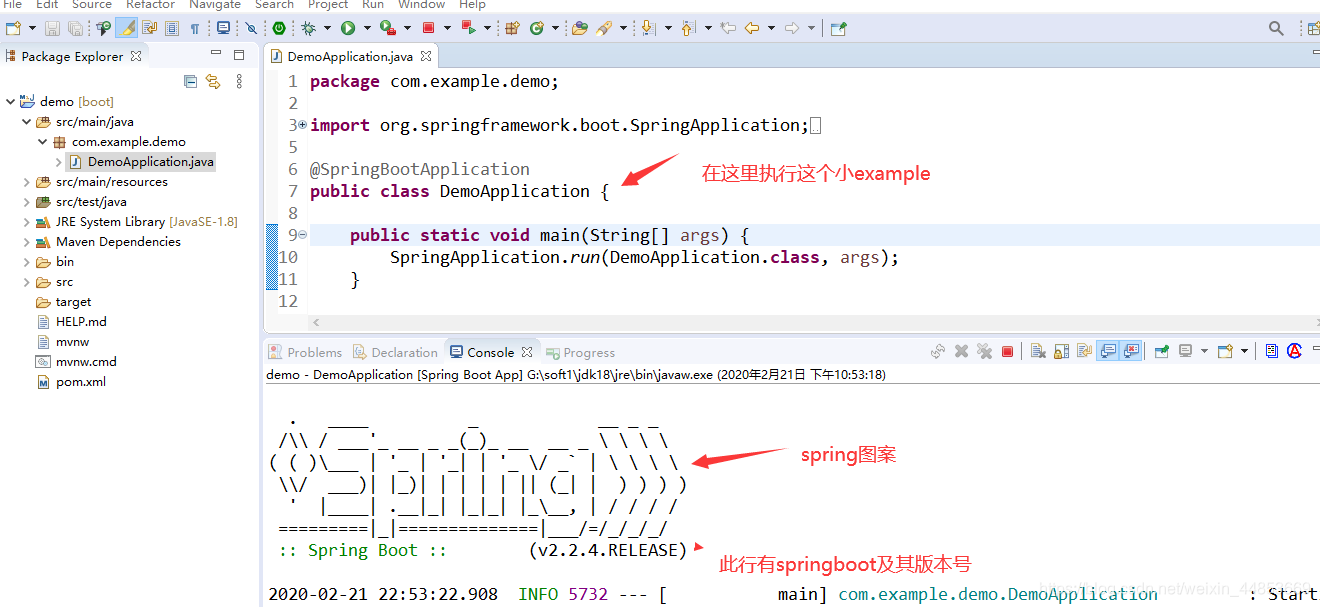Viewport: 1320px width, 607px height.
Task: Expand Maven Dependencies node
Action: click(x=27, y=242)
